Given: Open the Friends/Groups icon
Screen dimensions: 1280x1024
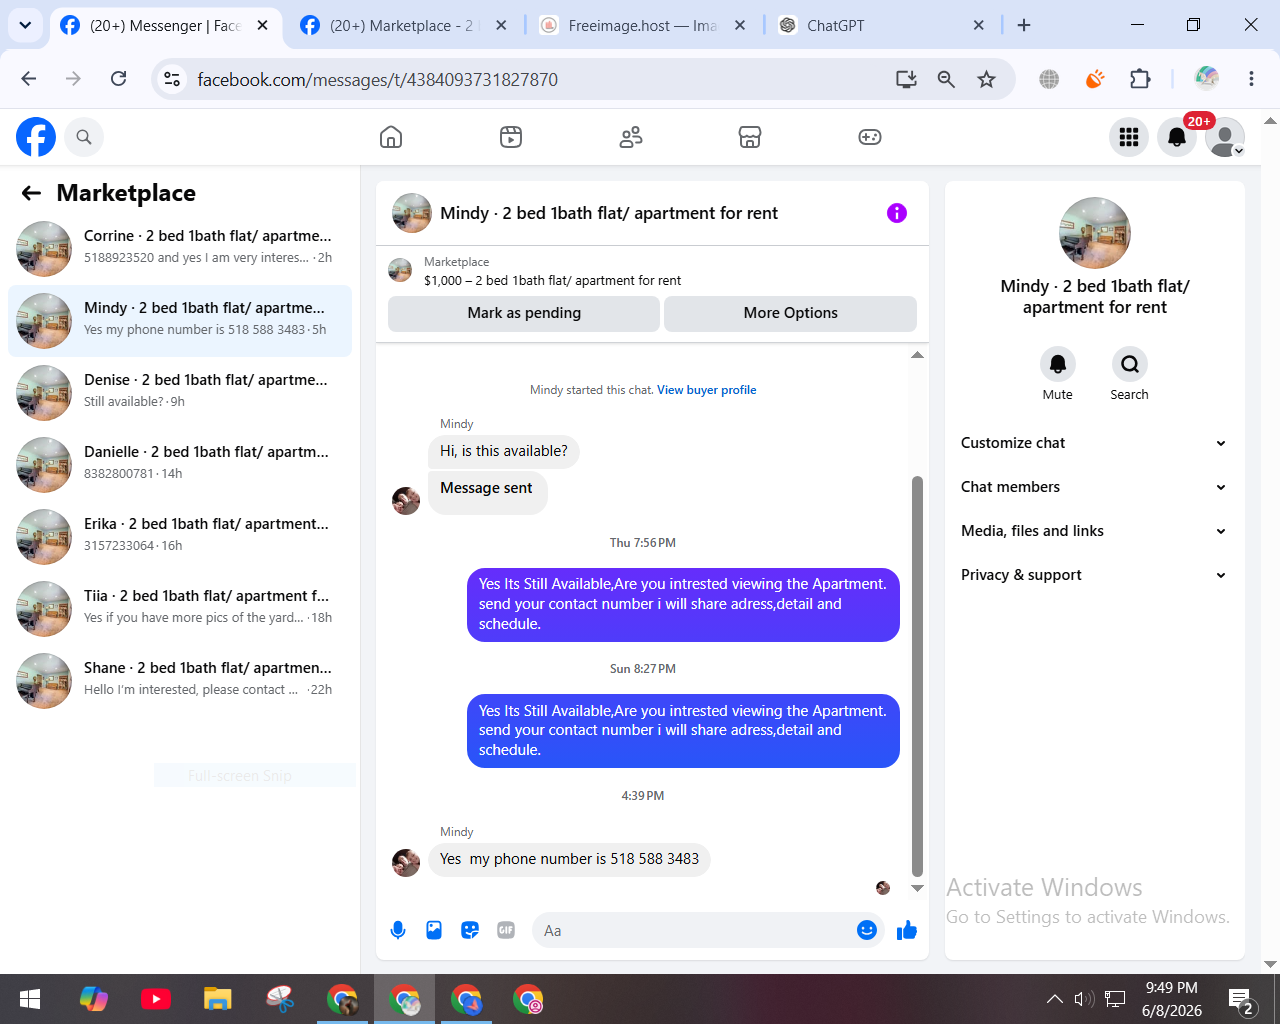Looking at the screenshot, I should (631, 137).
